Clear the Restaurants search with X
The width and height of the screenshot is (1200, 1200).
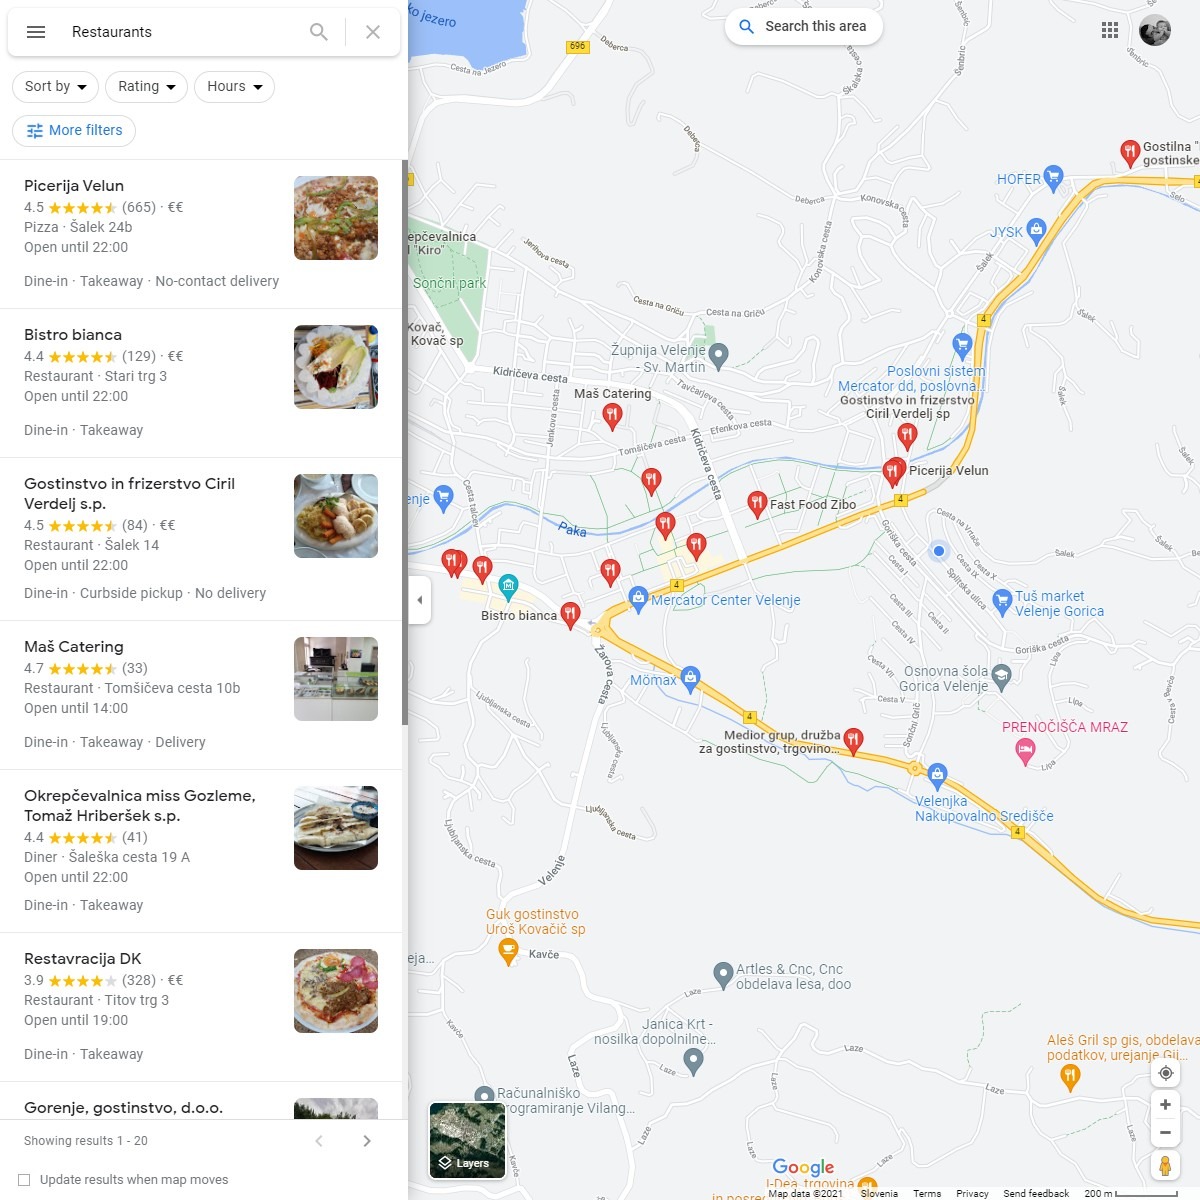pos(373,32)
